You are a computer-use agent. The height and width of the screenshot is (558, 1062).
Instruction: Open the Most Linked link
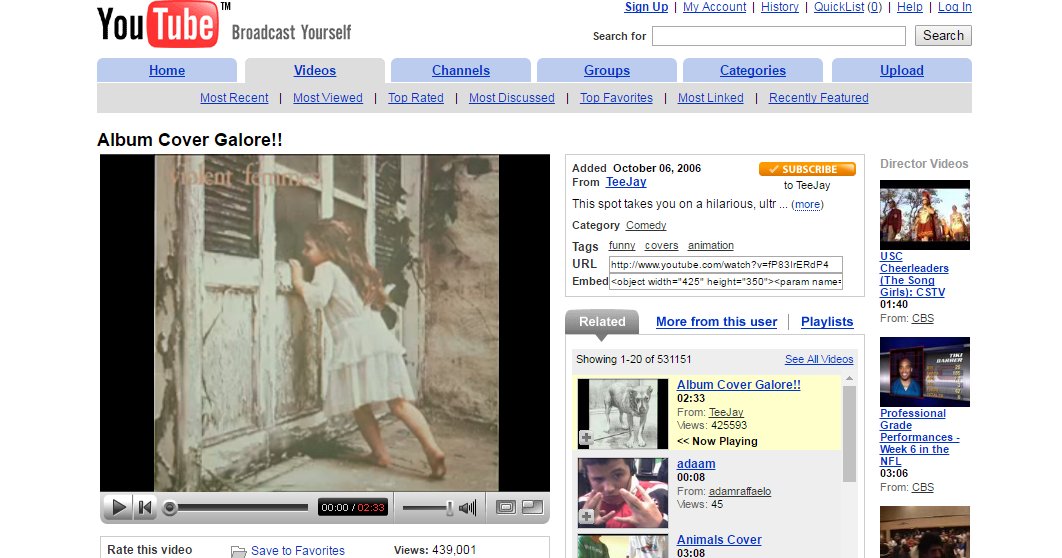tap(710, 98)
